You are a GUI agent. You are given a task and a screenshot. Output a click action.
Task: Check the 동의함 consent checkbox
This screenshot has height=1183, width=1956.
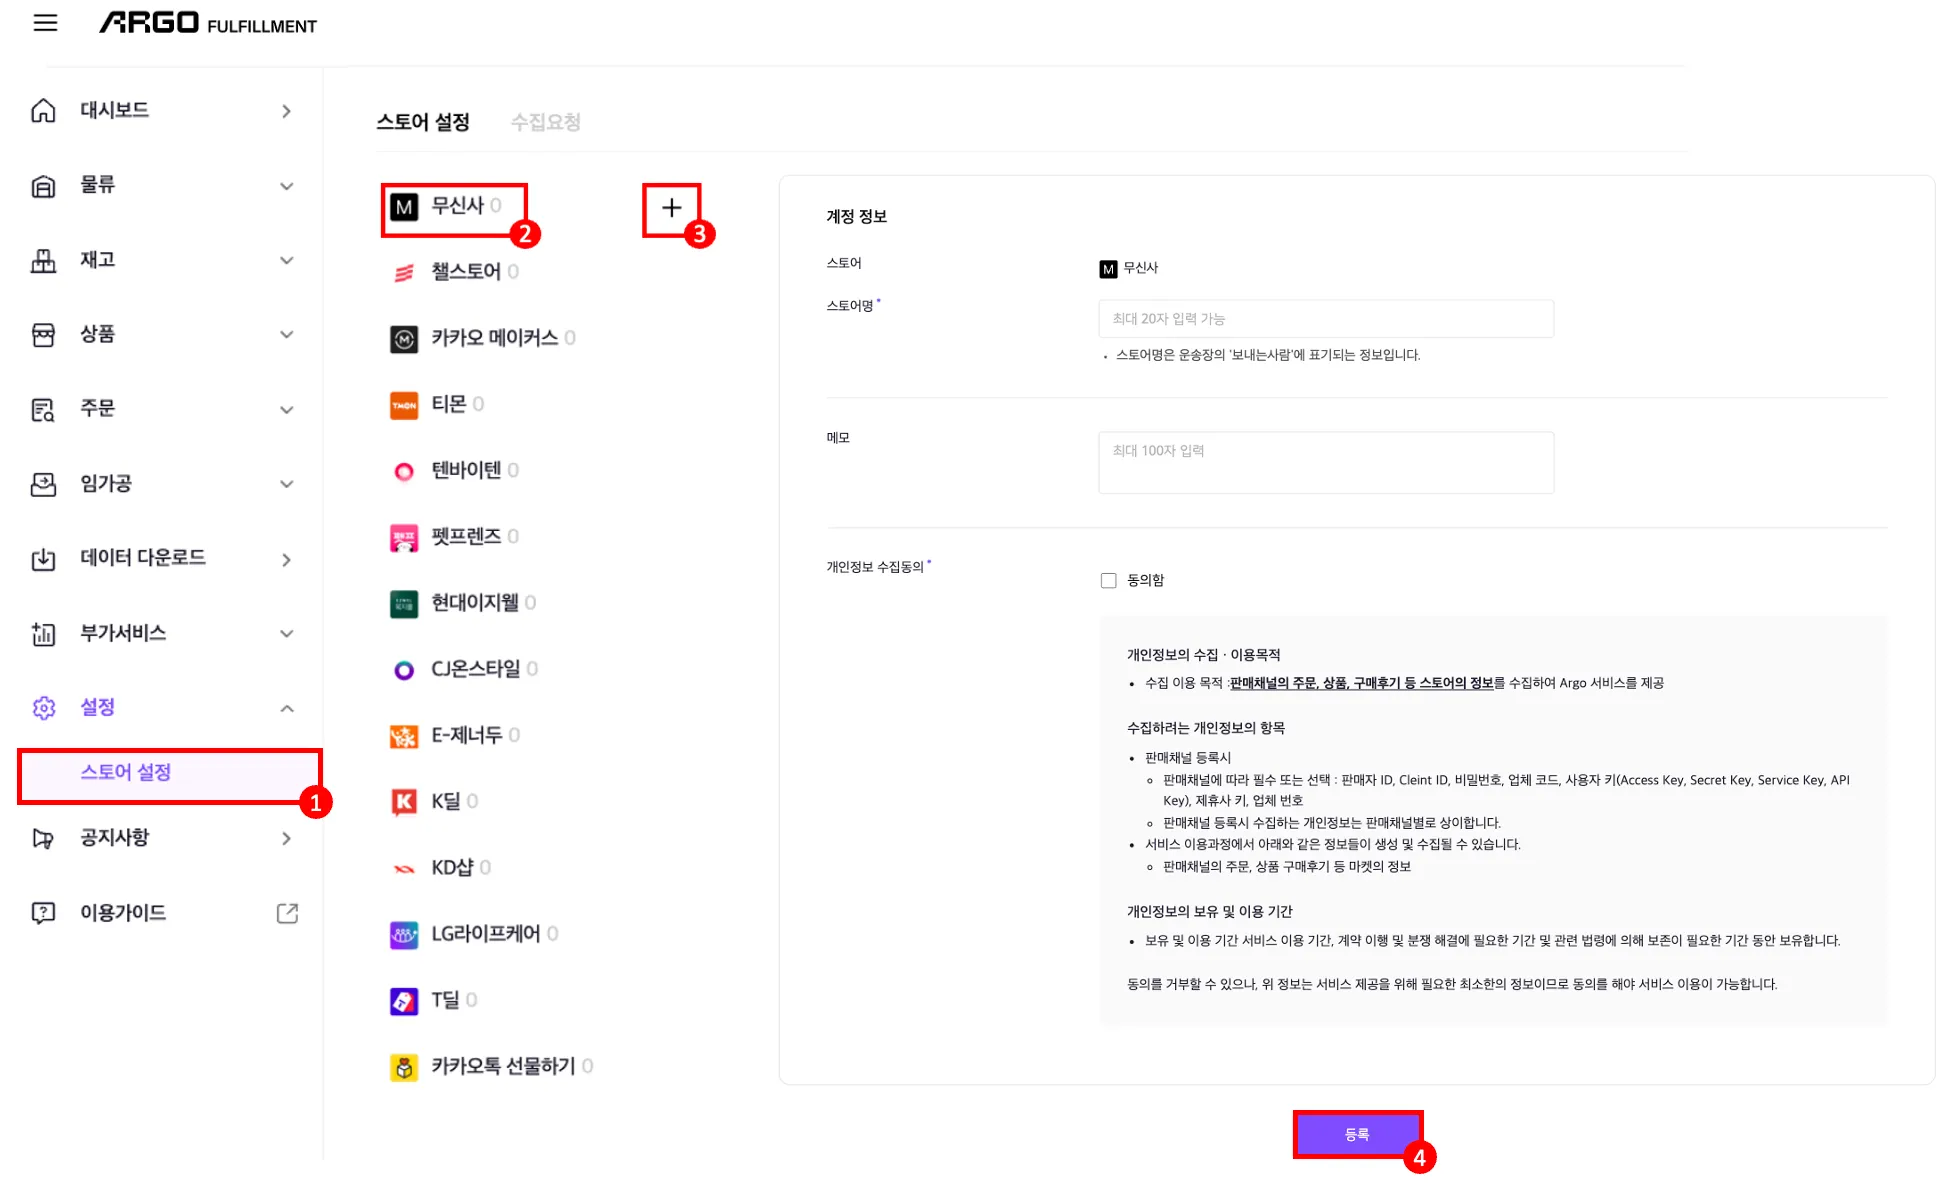pos(1108,581)
